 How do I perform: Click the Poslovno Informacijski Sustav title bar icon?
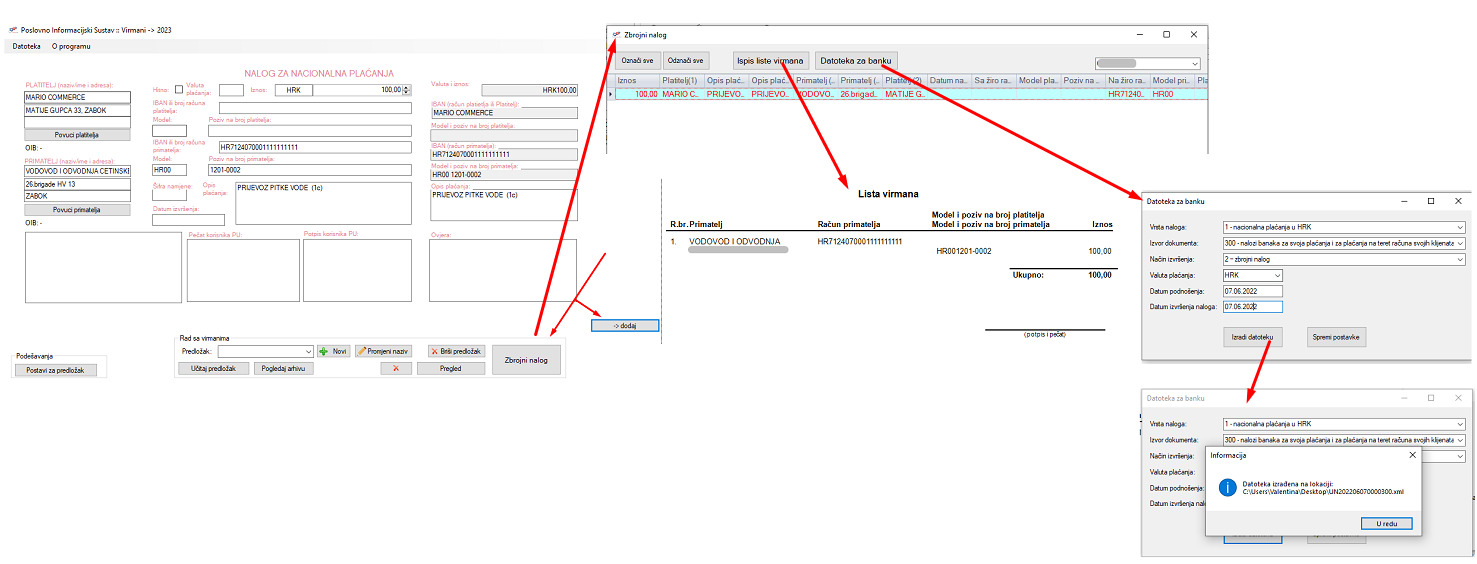[12, 30]
